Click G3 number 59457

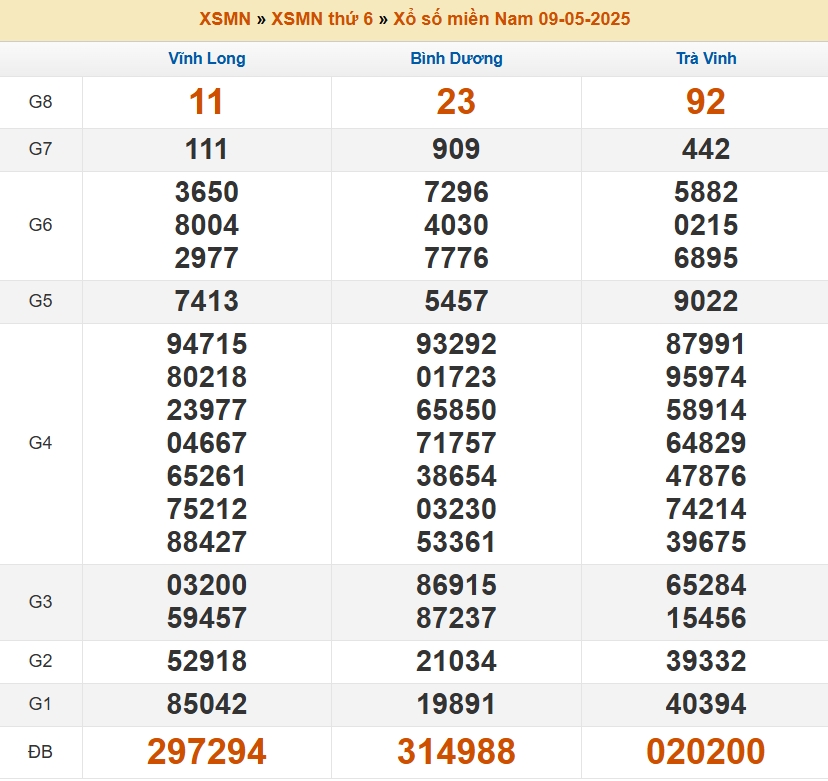click(x=206, y=618)
